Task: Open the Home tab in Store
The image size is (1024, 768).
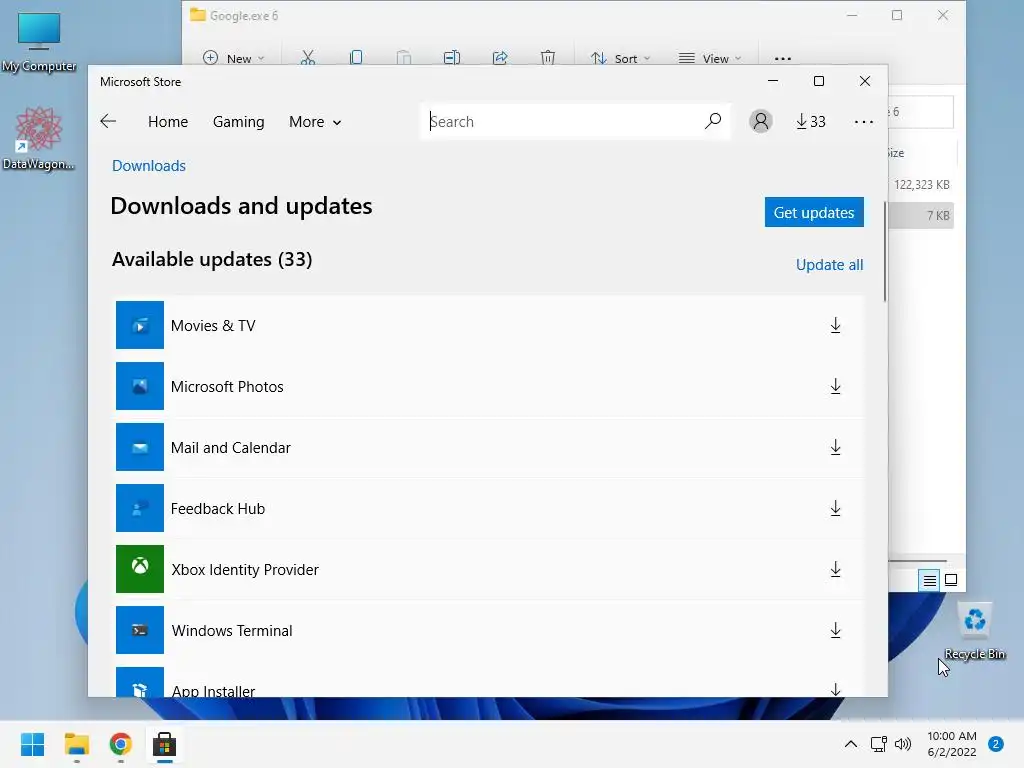Action: click(168, 121)
